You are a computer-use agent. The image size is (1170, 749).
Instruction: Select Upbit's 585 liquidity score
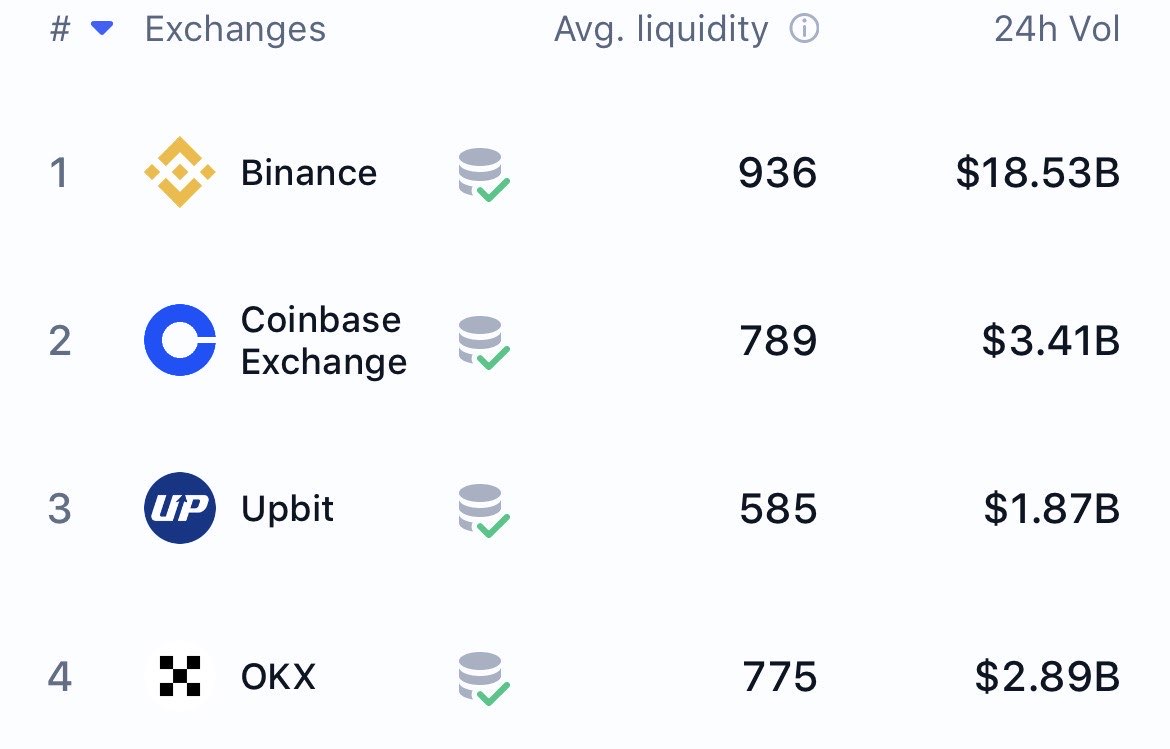[779, 508]
